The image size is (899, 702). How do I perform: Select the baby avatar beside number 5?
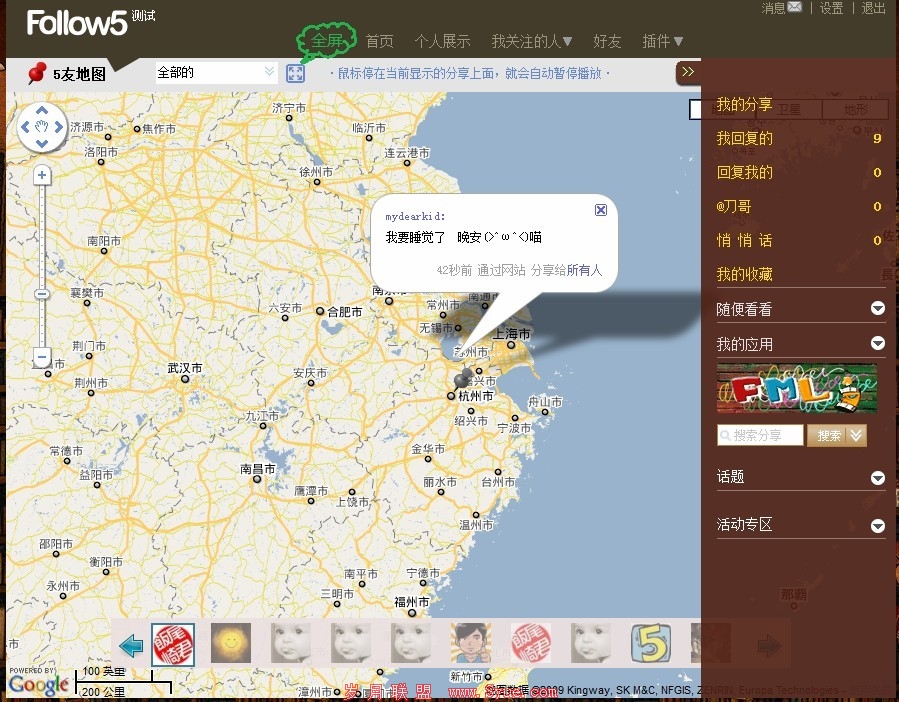click(591, 643)
